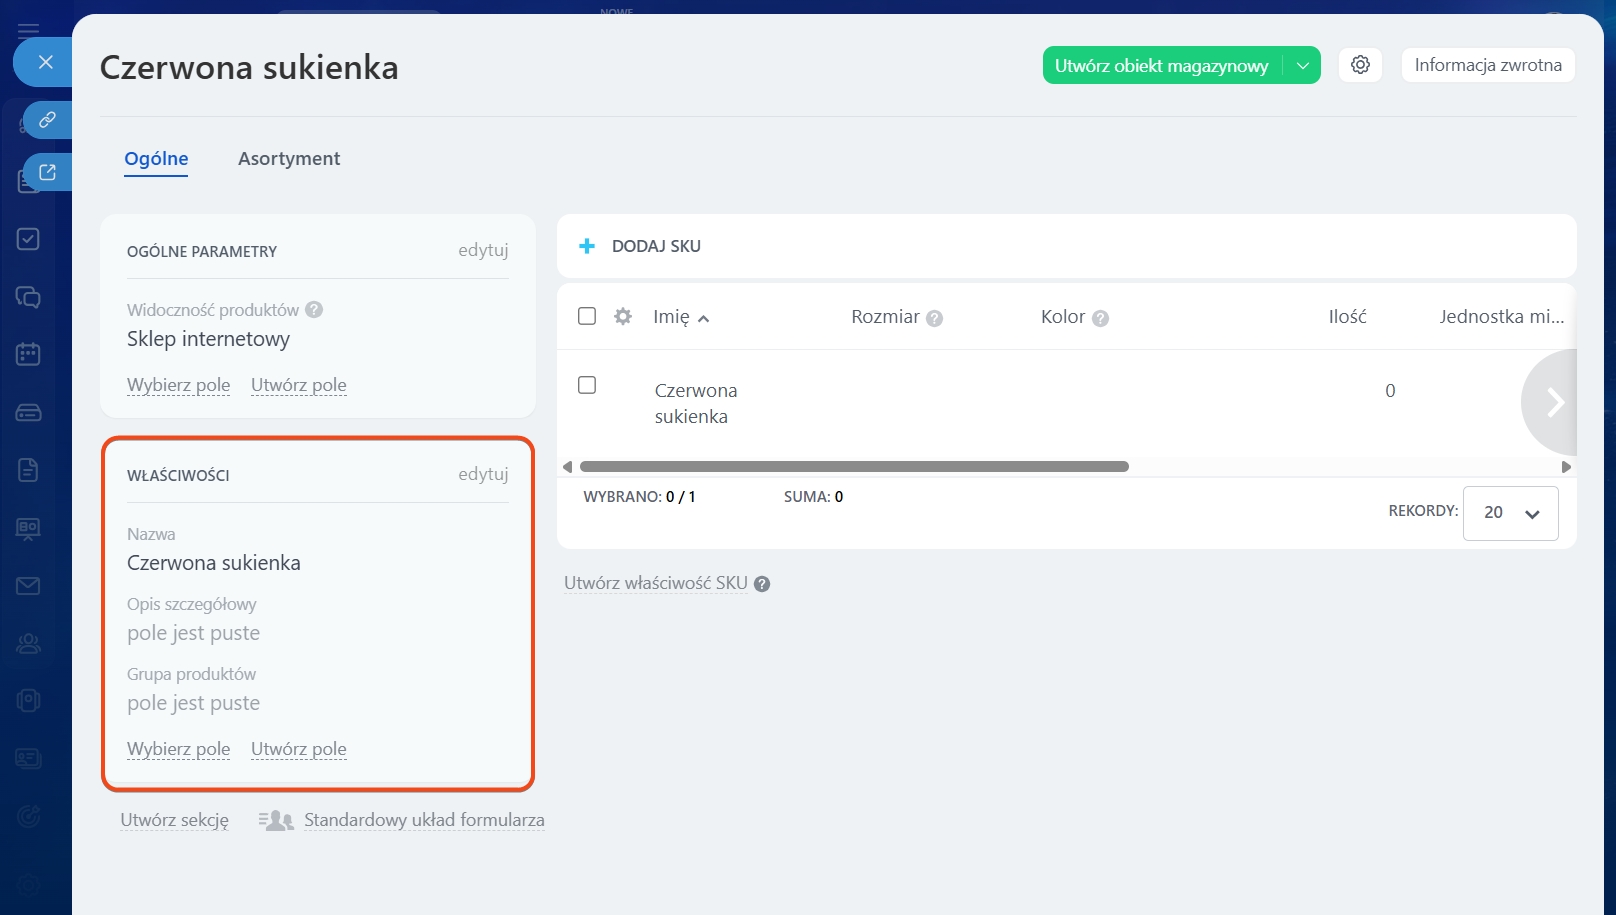Open grid settings gear next to Imię
Image resolution: width=1616 pixels, height=915 pixels.
[x=623, y=317]
